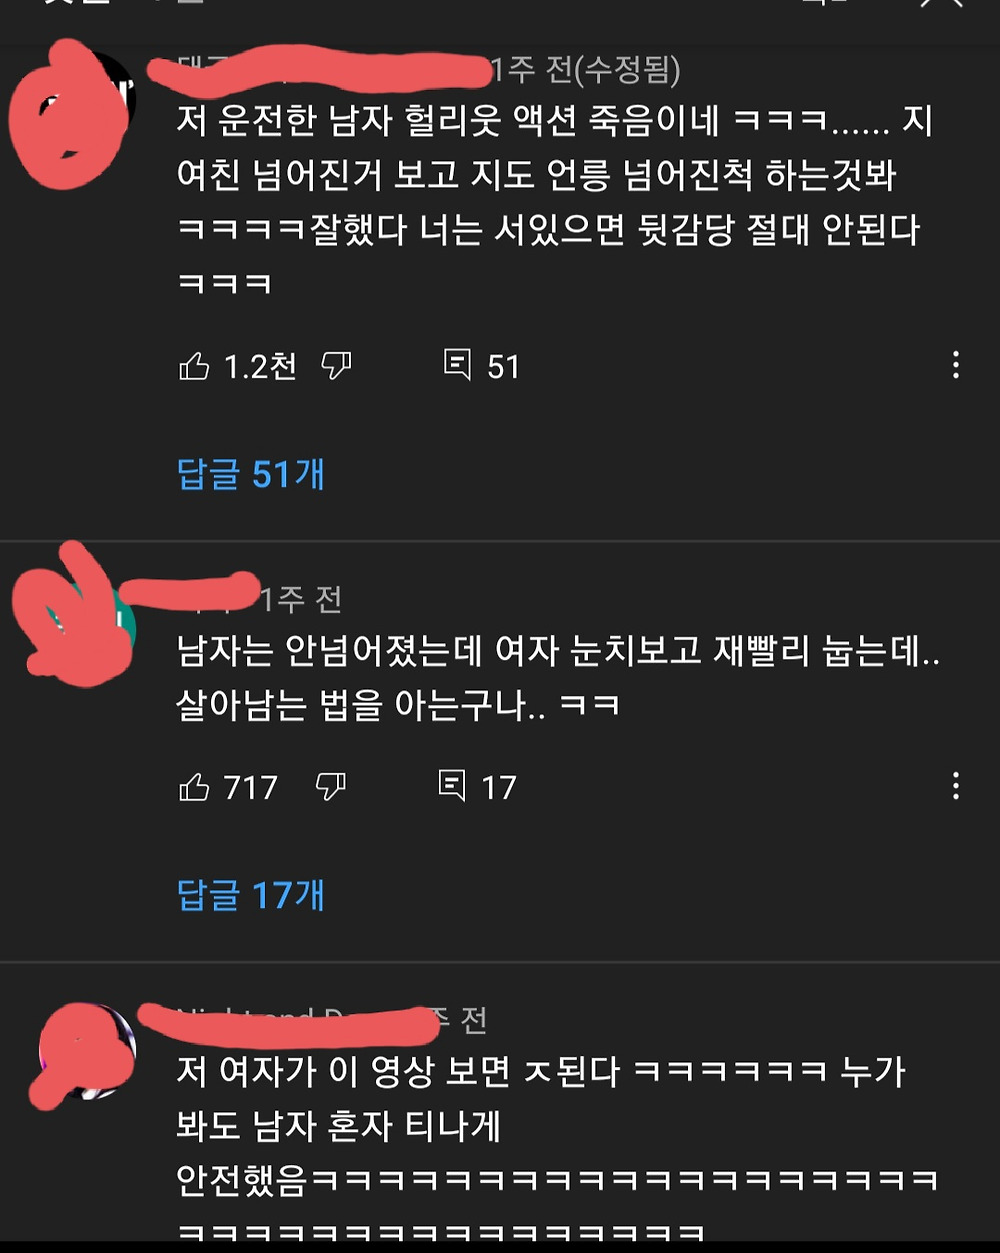Tap first comment's 1주 전(수정됨) timestamp
The width and height of the screenshot is (1000, 1253).
pyautogui.click(x=587, y=70)
